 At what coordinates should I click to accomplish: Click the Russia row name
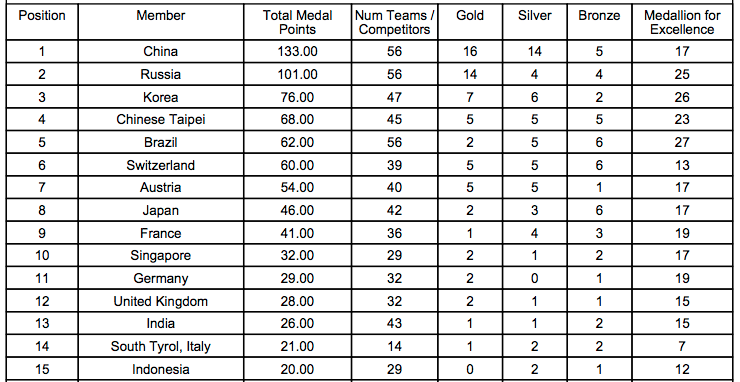tap(160, 74)
